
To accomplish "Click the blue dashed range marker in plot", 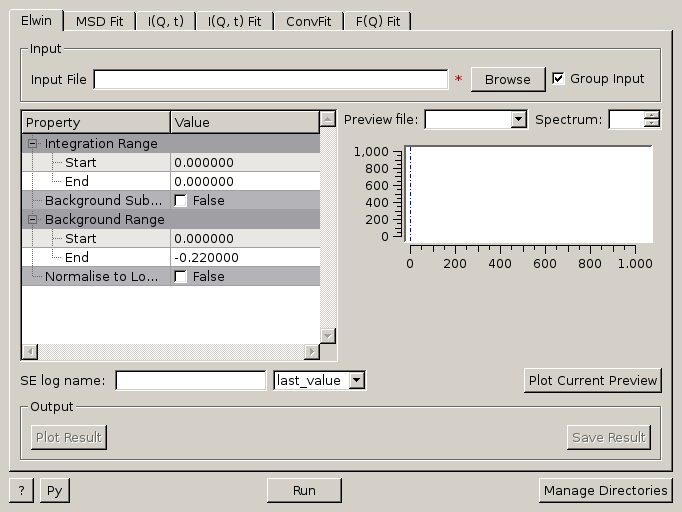I will (x=410, y=195).
